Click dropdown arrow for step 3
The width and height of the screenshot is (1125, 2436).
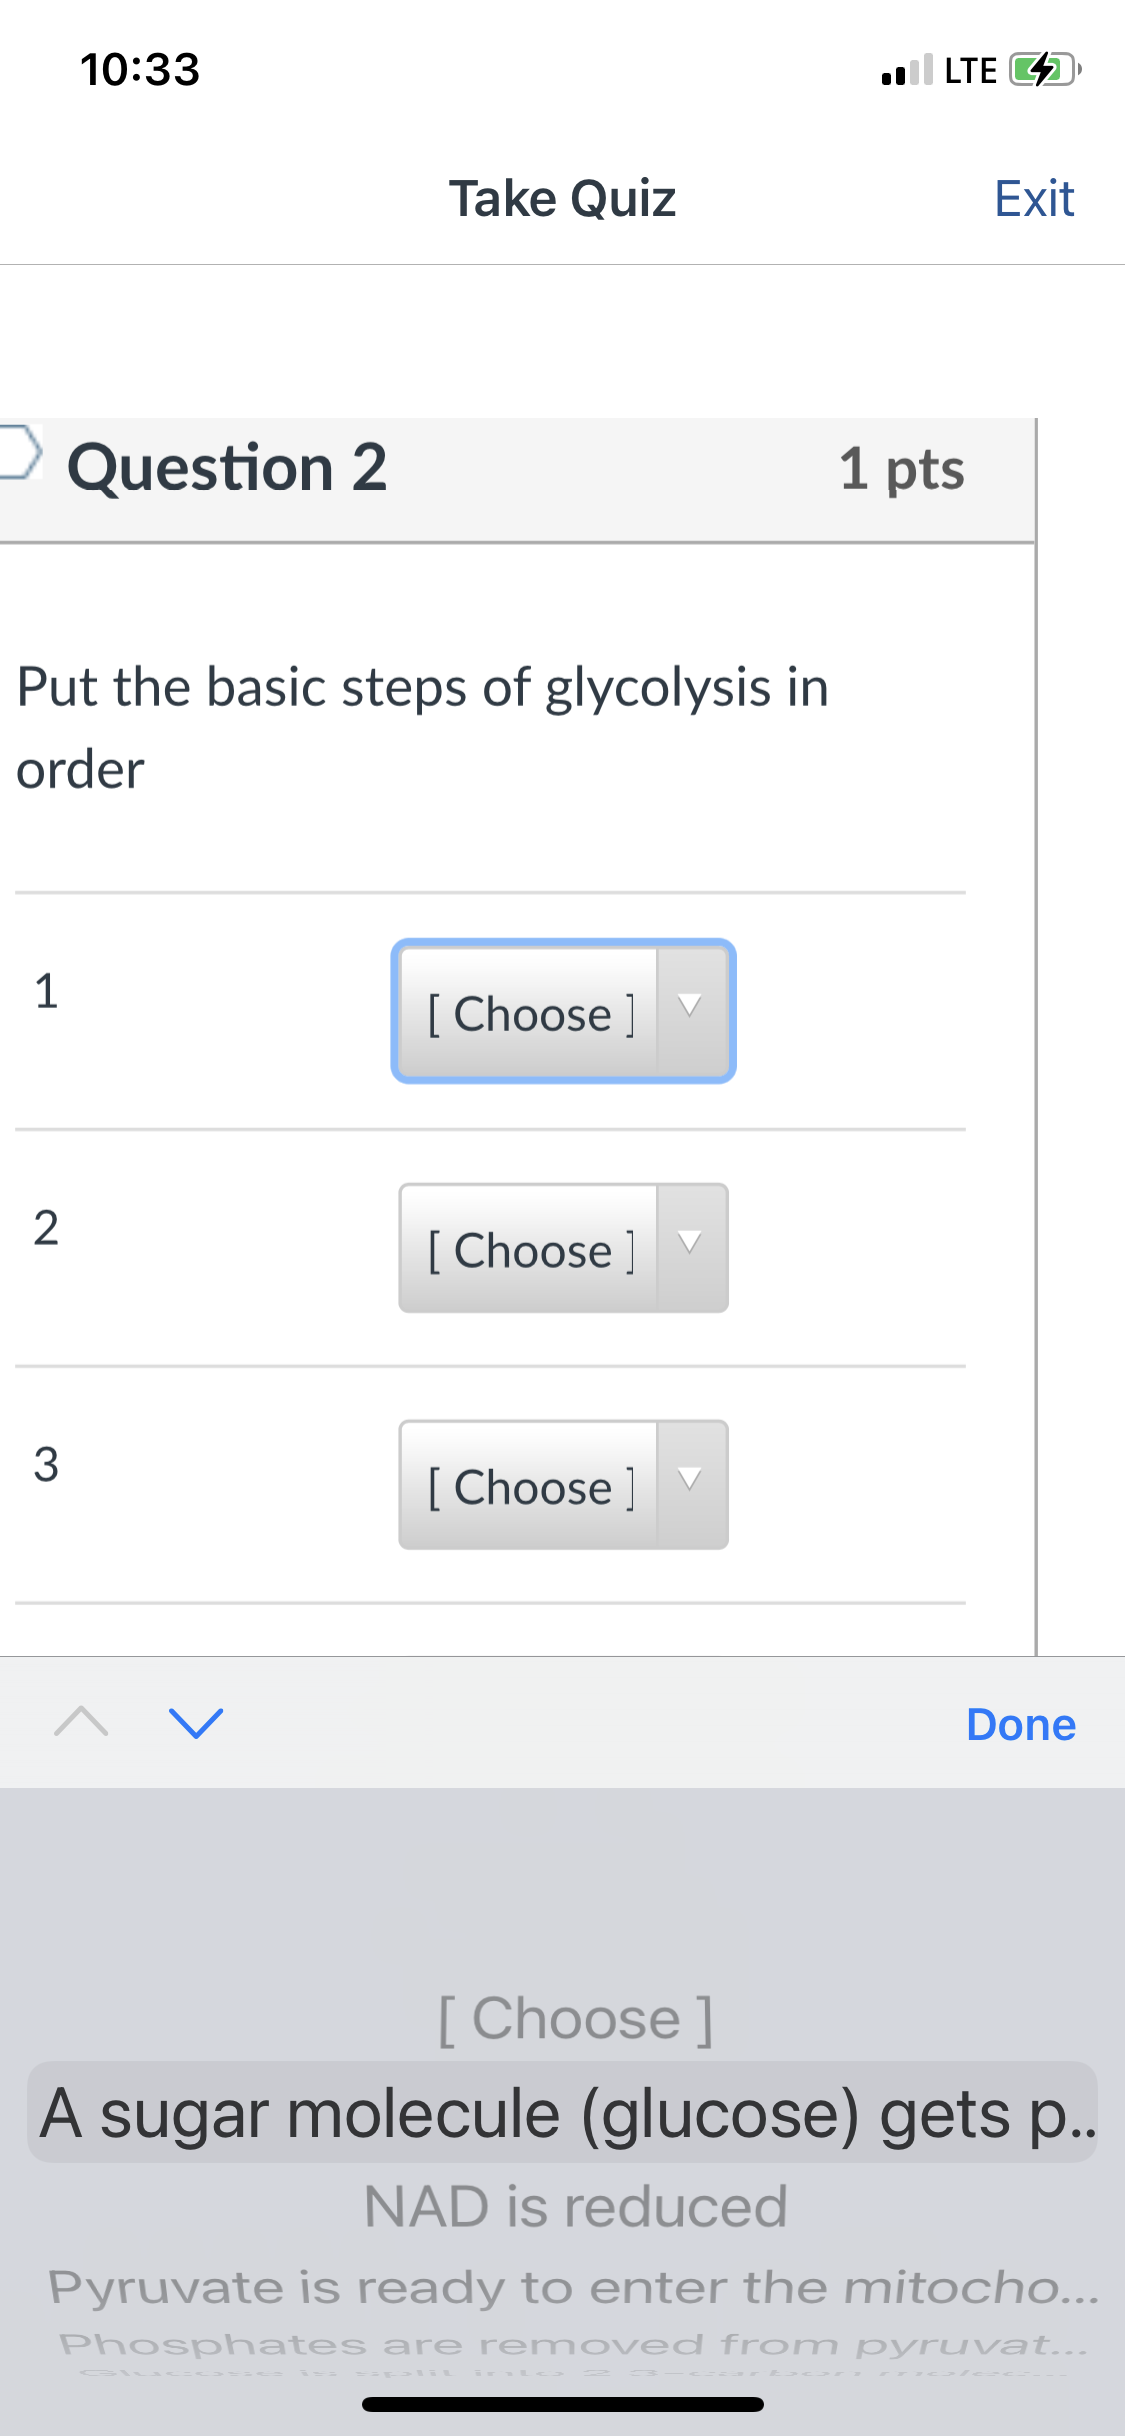point(691,1485)
